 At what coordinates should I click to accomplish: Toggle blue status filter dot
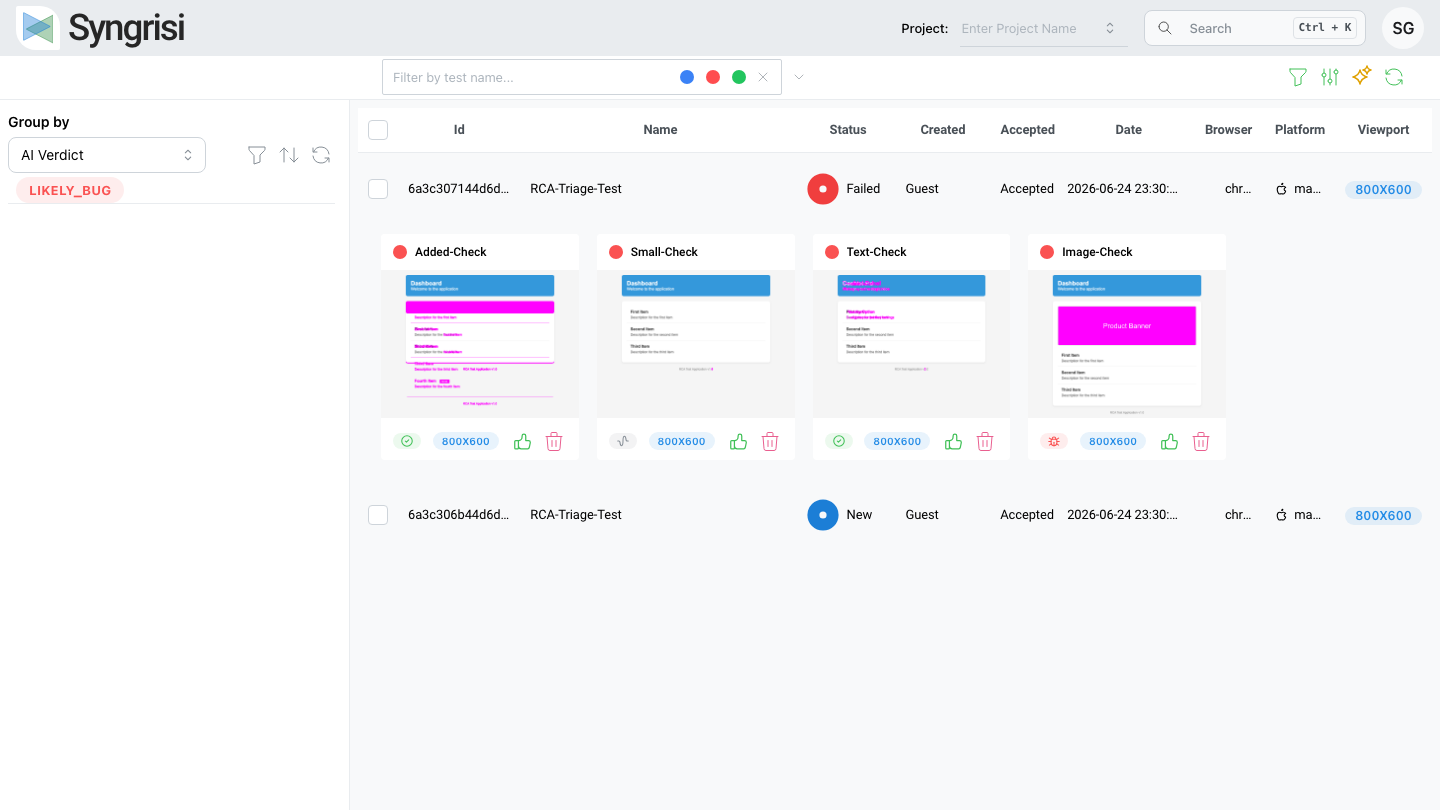coord(687,77)
